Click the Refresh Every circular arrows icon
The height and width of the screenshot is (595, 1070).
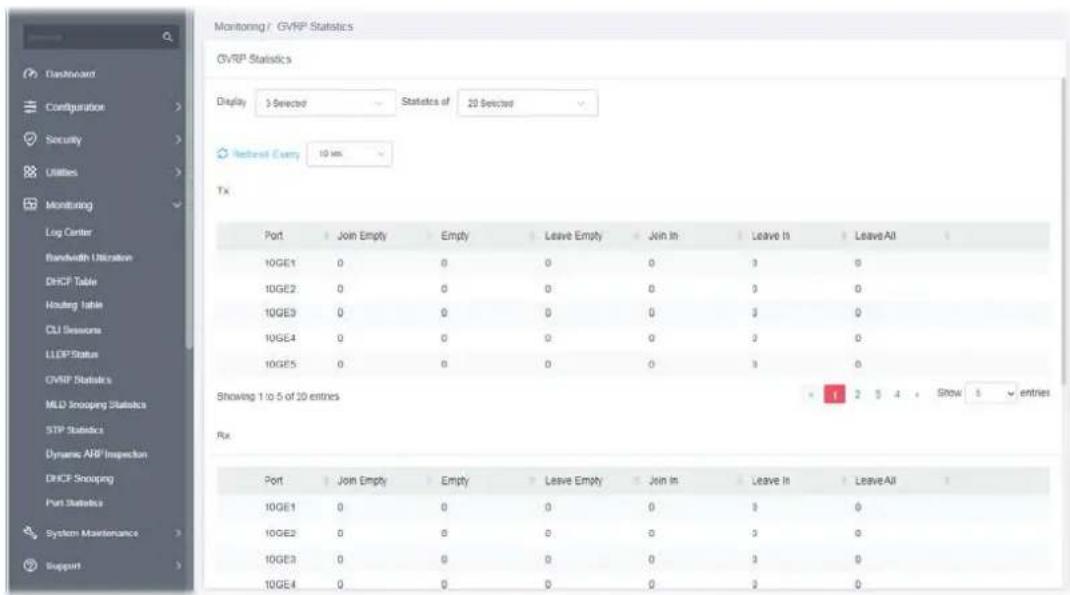[x=222, y=154]
